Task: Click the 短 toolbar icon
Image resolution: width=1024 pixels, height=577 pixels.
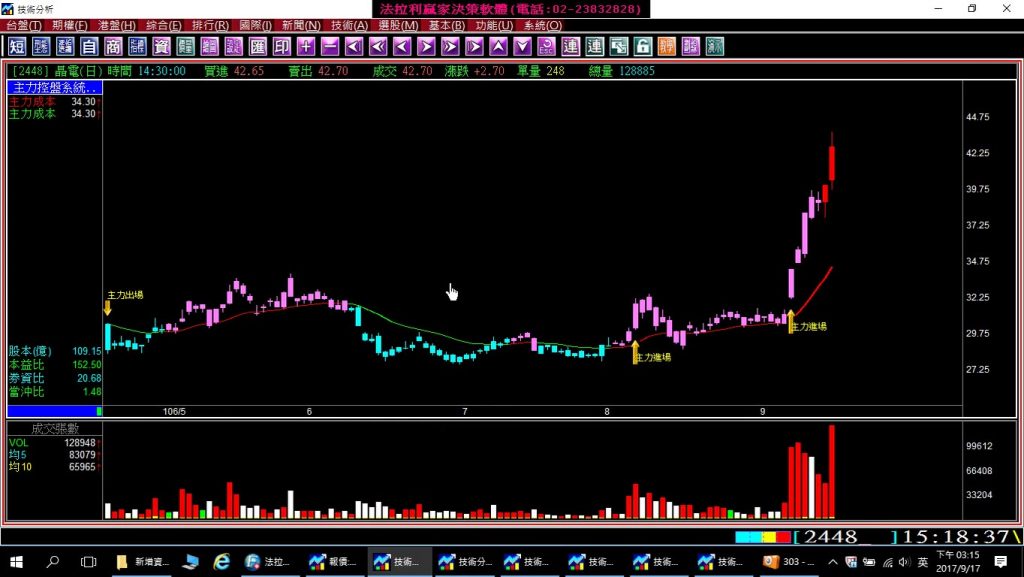Action: (17, 46)
